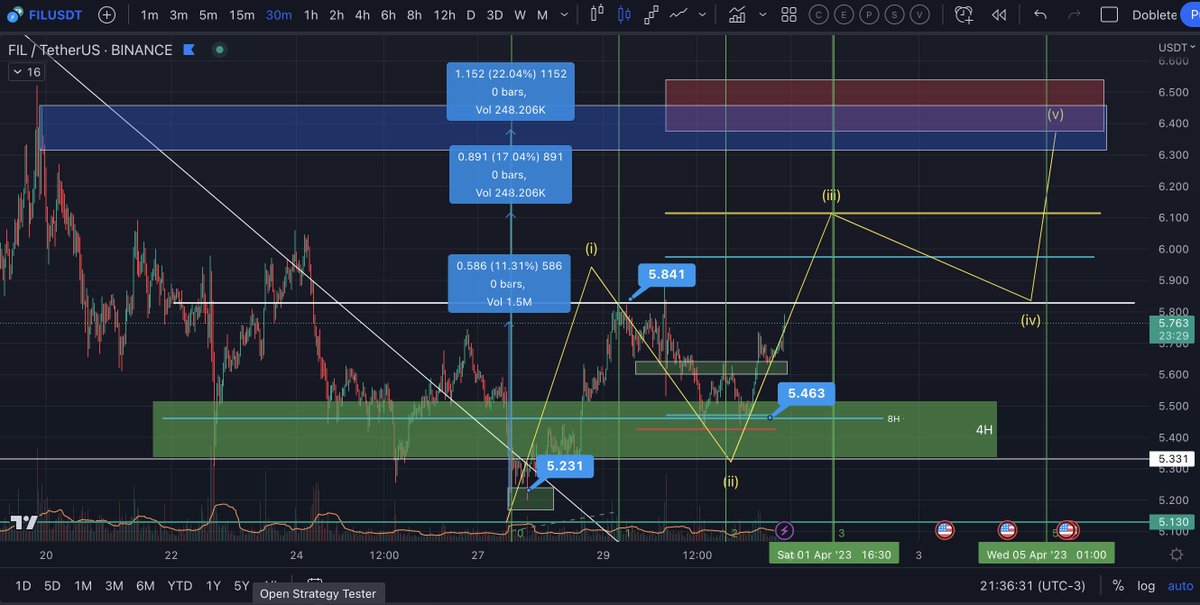The width and height of the screenshot is (1200, 605).
Task: Select the Wed 05 Apr '23 01:00 date label
Action: 1046,553
